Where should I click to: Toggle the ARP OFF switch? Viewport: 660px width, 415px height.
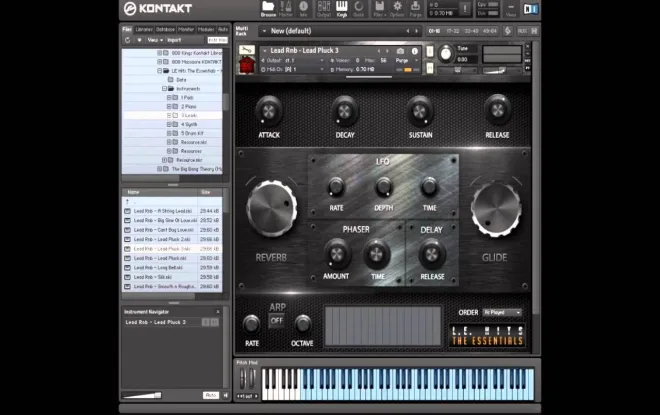(x=277, y=321)
